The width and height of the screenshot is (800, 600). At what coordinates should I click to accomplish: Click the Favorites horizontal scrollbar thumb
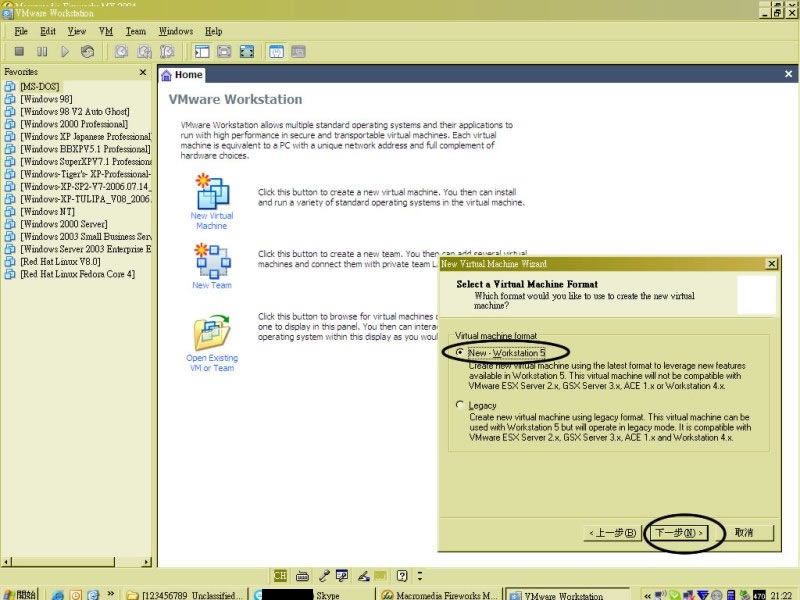click(x=63, y=562)
